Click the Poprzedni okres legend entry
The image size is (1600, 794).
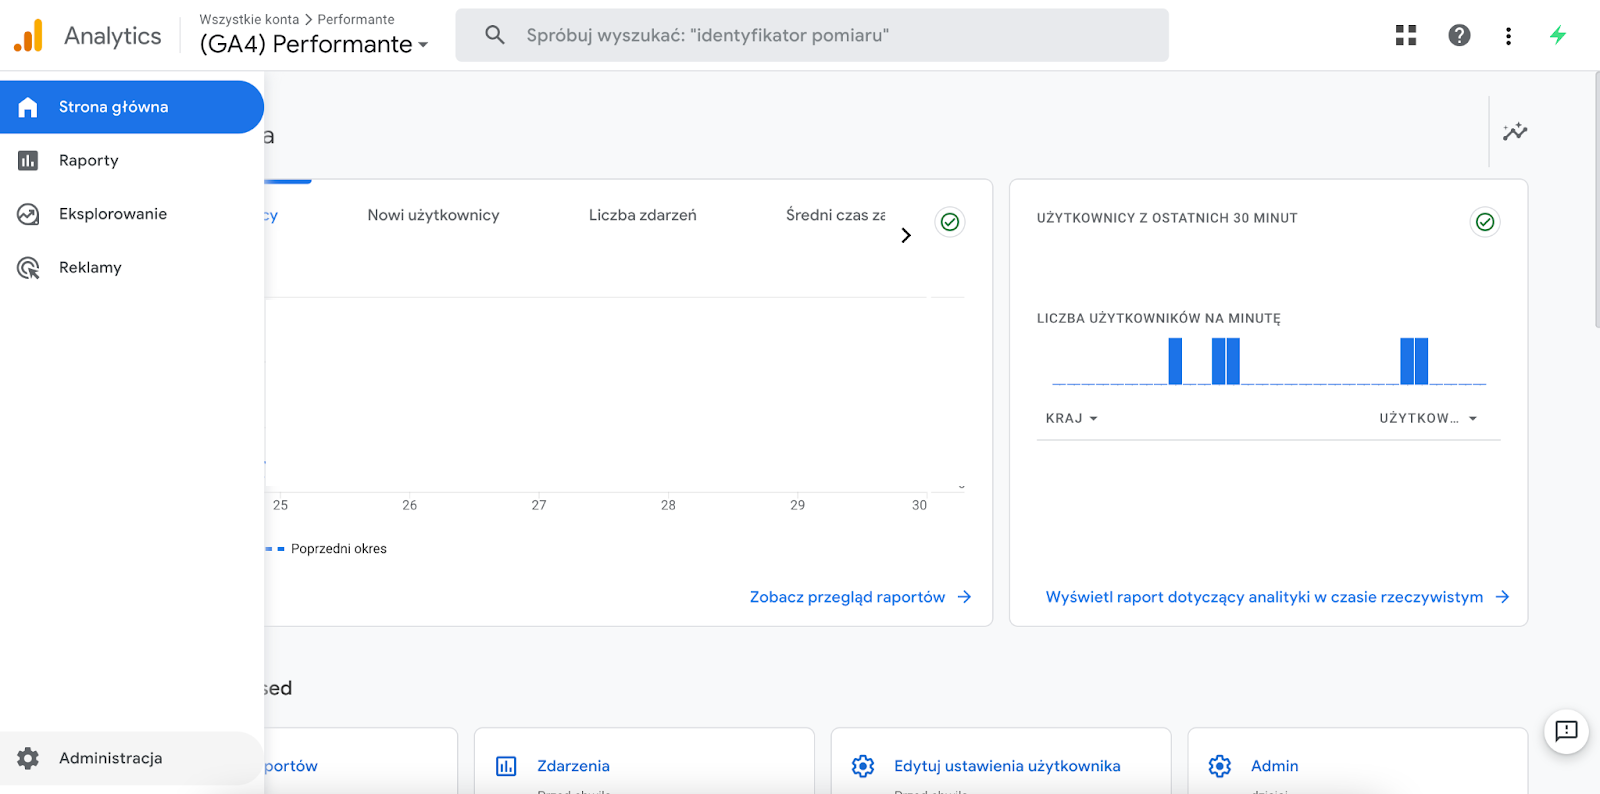326,548
